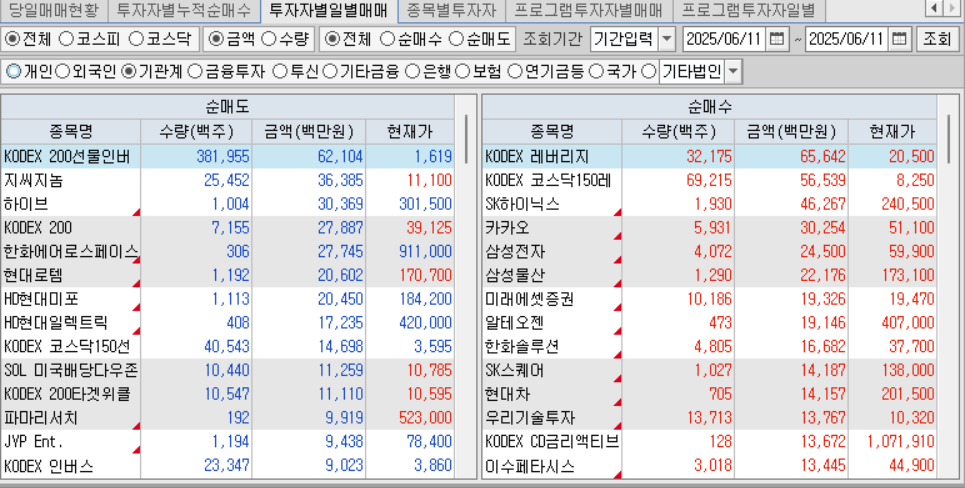Select 한화에어로스페이스 row
Screen dimensions: 965x488
coord(228,251)
